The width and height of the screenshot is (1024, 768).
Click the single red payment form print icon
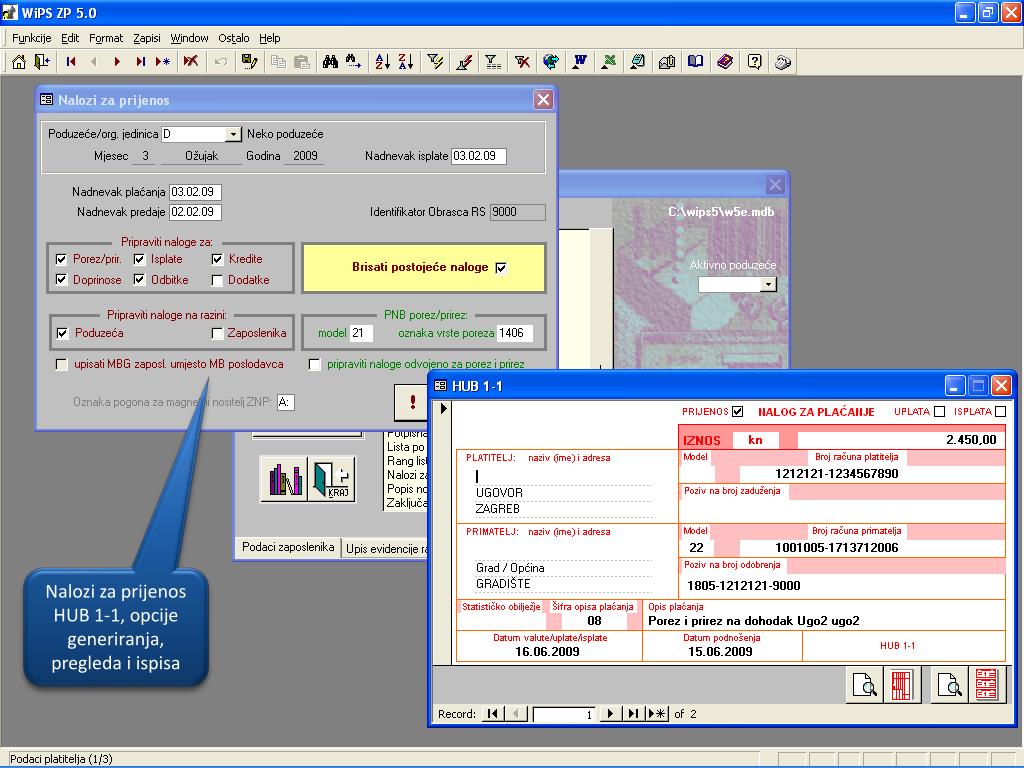pyautogui.click(x=902, y=685)
